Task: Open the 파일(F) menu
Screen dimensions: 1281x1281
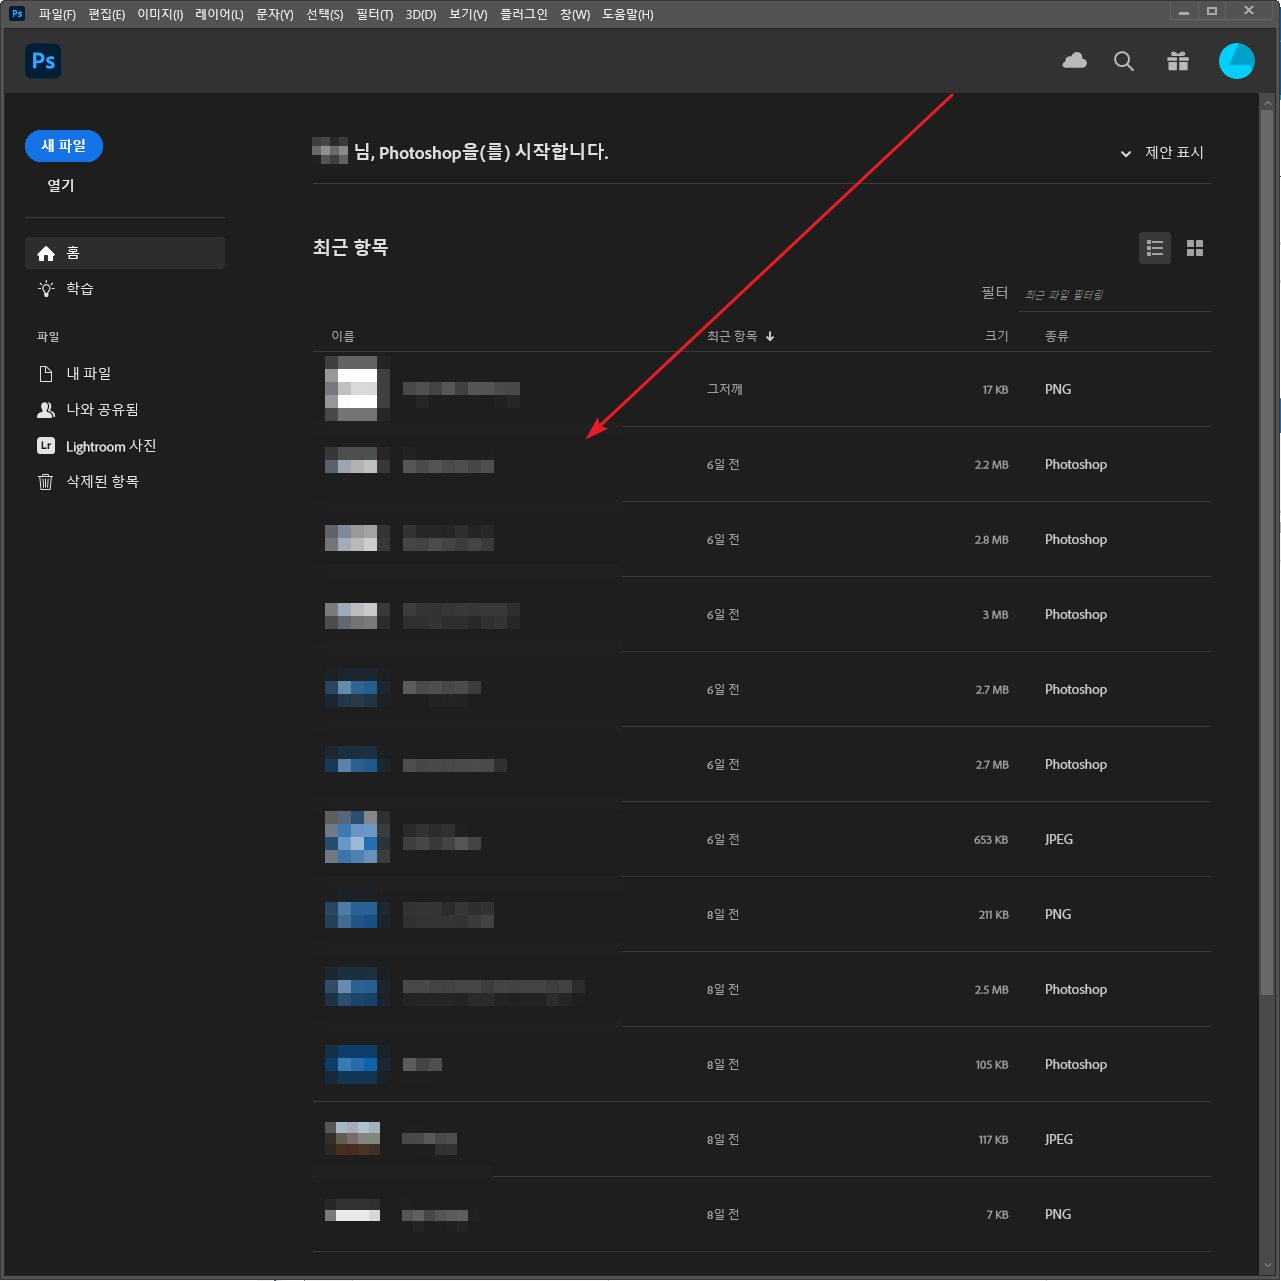Action: click(57, 14)
